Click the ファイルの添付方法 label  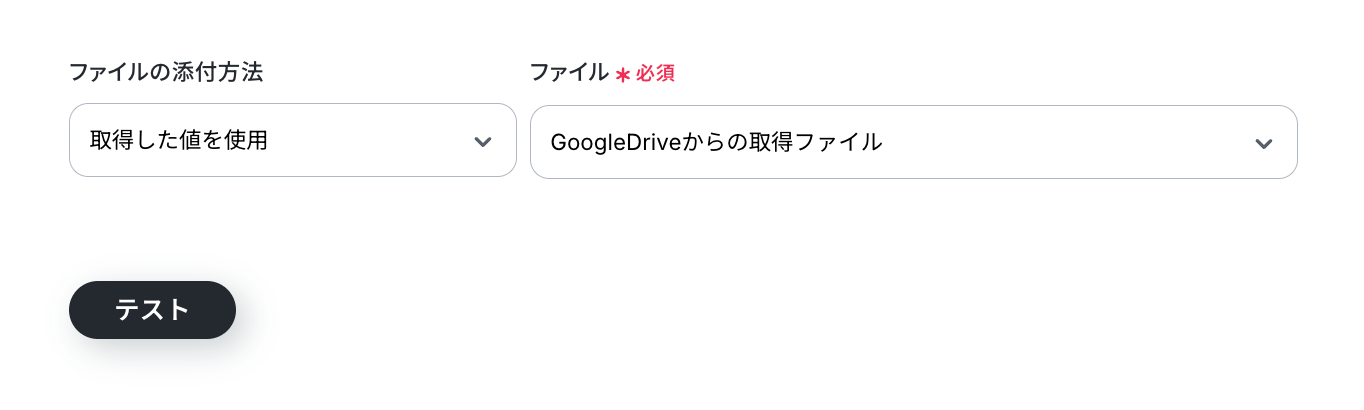pos(173,72)
